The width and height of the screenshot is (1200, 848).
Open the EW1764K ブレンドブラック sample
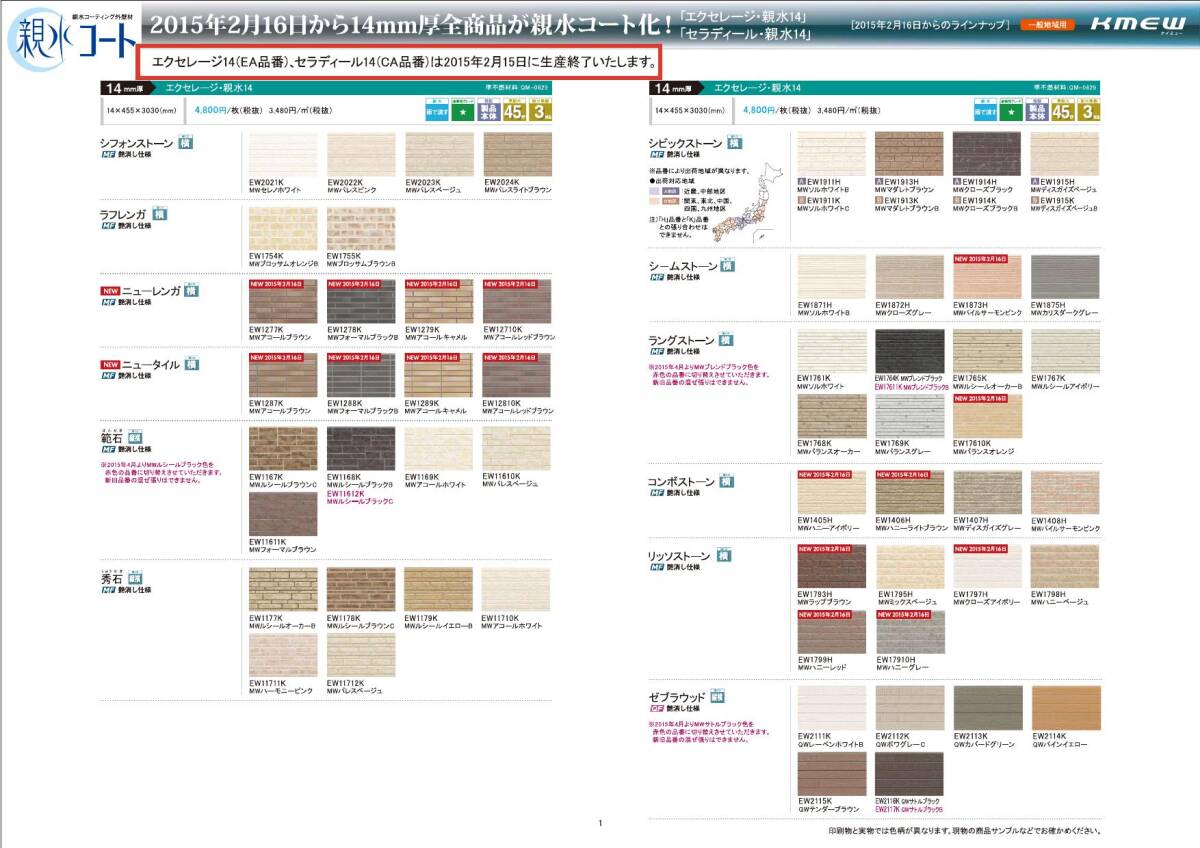point(909,352)
